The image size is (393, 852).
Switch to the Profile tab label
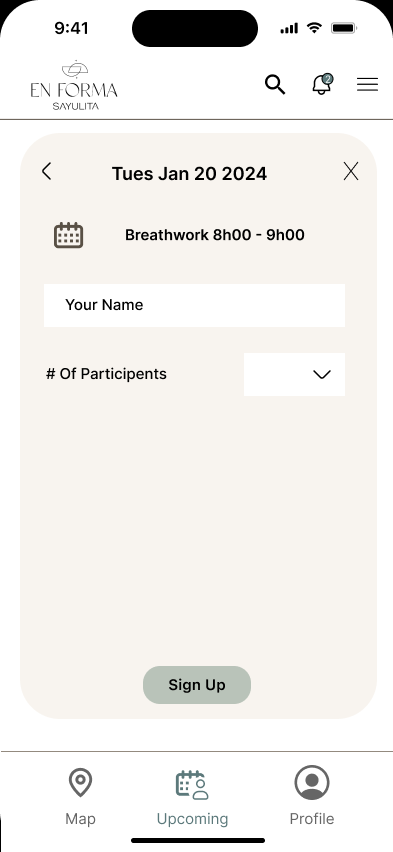312,819
